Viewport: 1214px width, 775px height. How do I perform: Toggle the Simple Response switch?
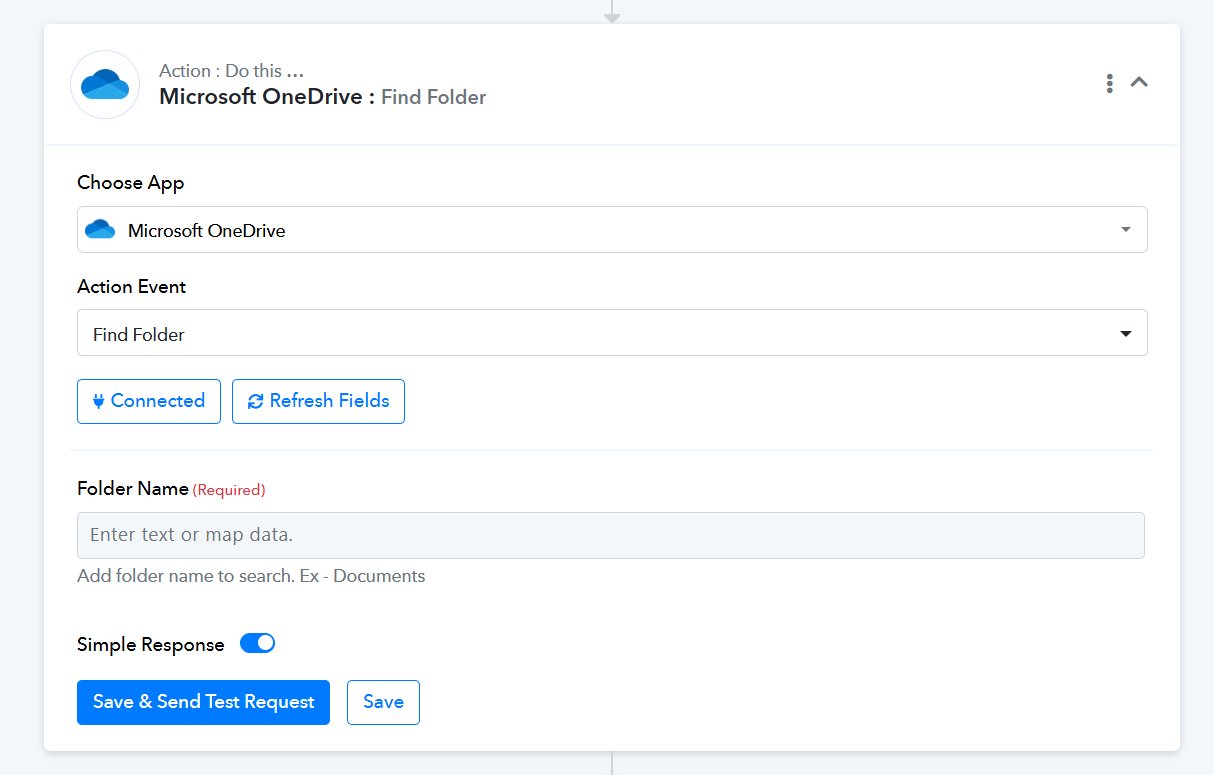(257, 644)
